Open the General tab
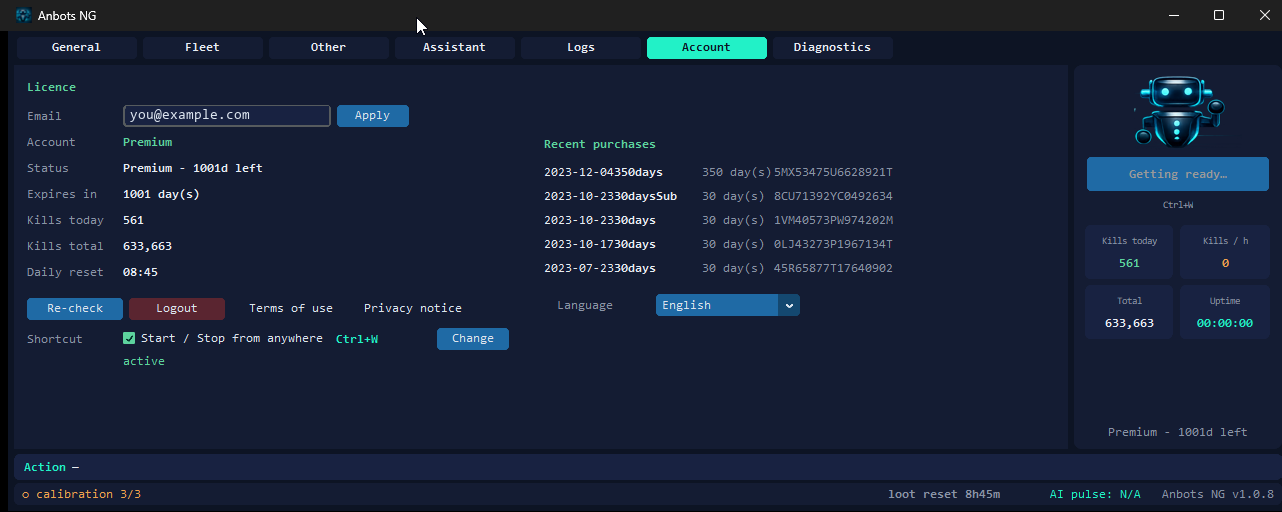The image size is (1282, 512). pos(76,48)
